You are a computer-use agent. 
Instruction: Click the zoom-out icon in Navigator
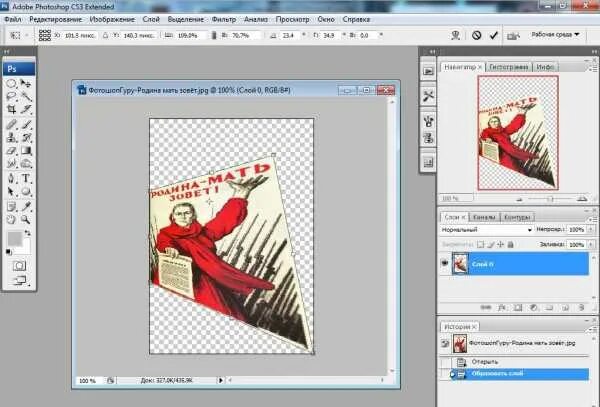click(x=519, y=199)
